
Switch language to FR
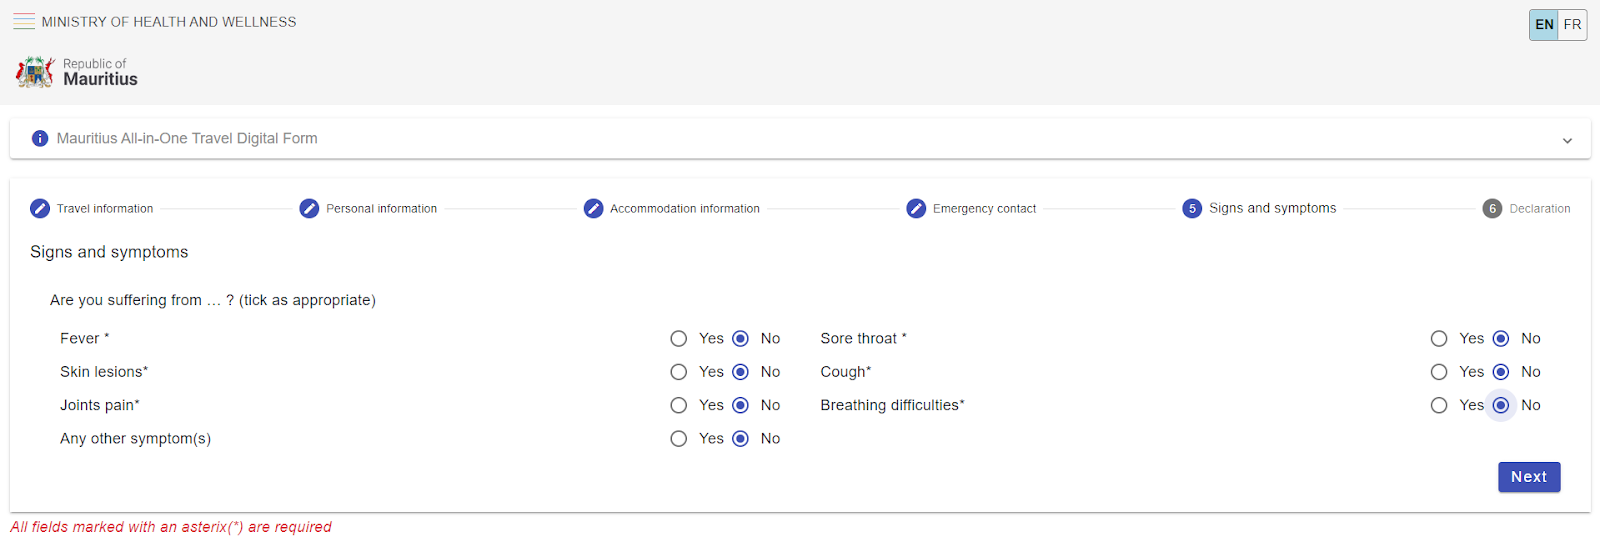coord(1573,24)
